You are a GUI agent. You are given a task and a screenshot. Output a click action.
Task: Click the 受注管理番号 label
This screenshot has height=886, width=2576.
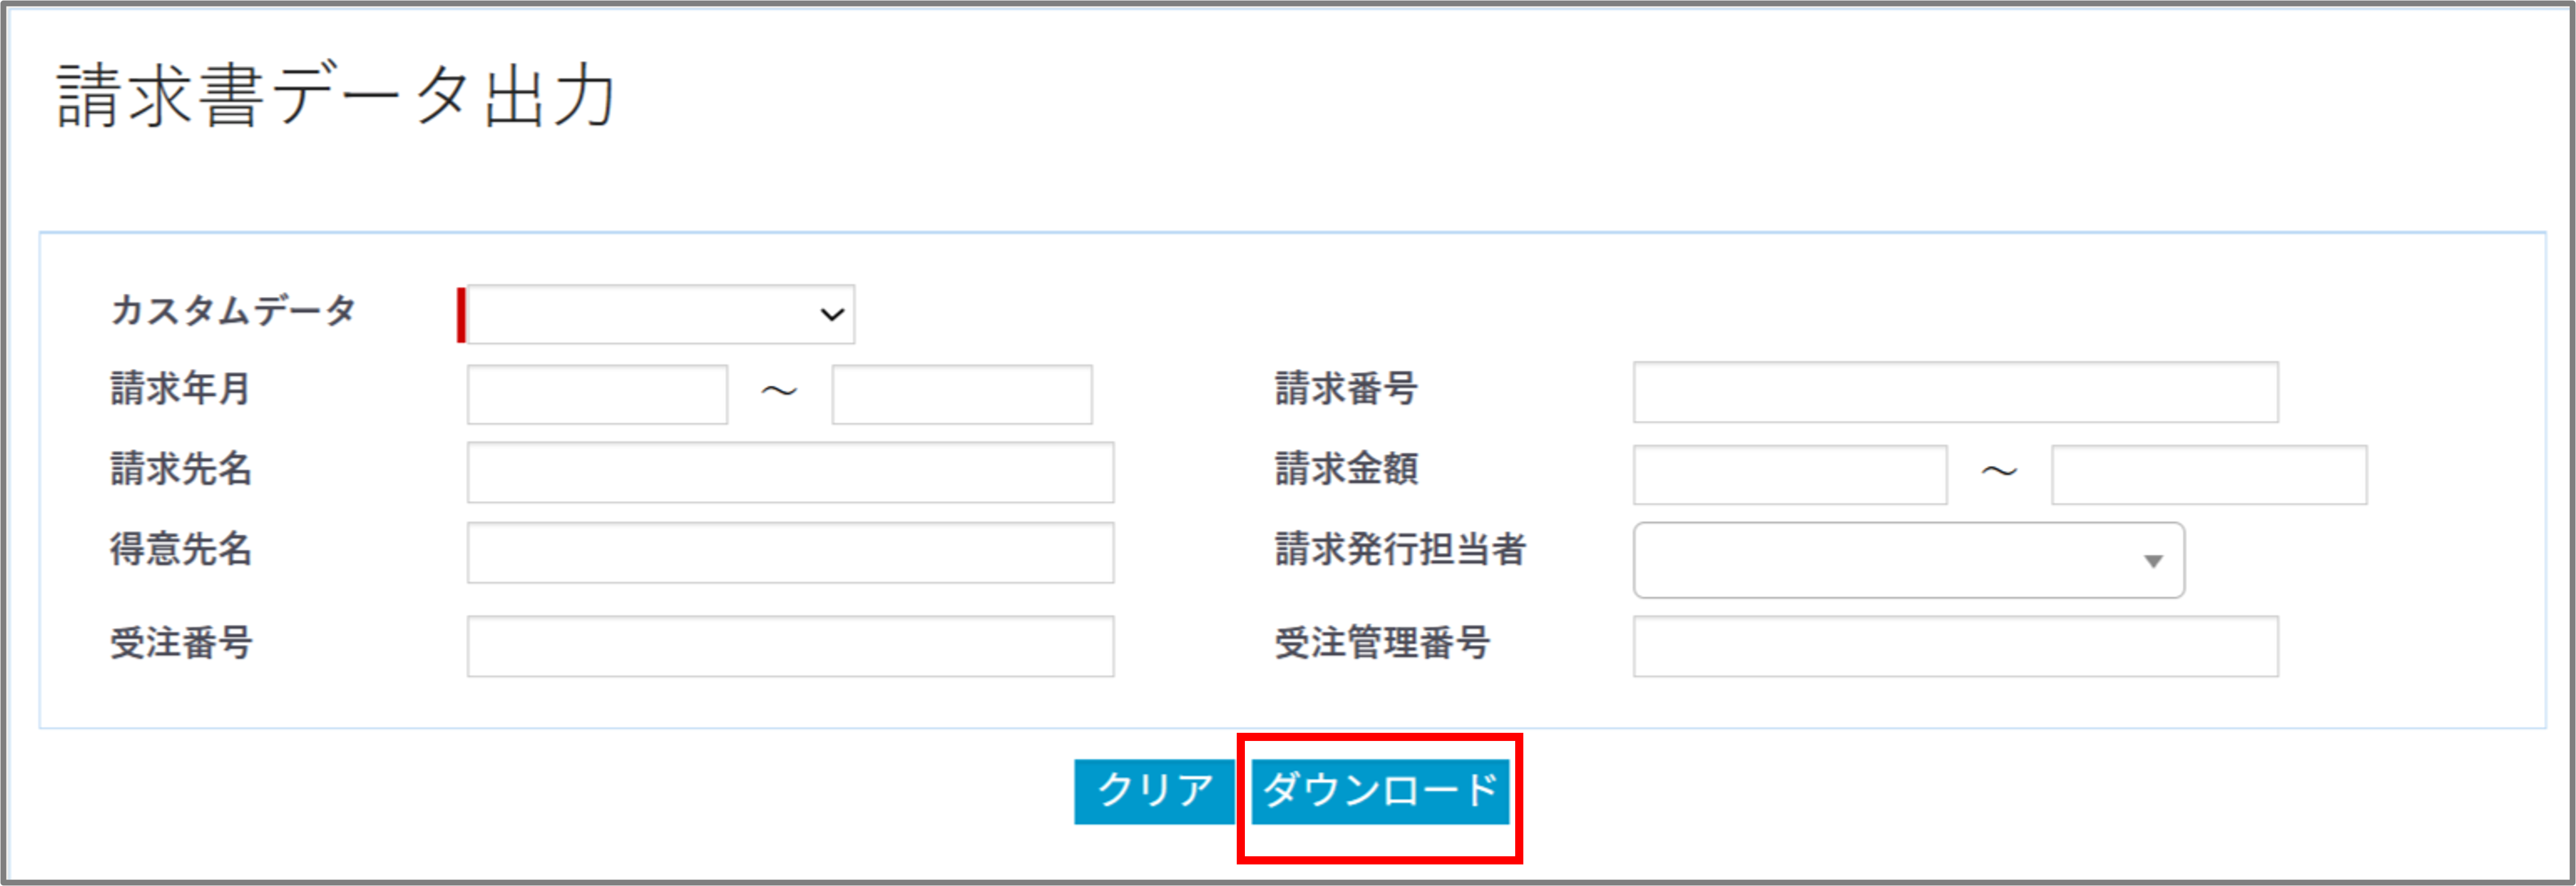point(1382,642)
